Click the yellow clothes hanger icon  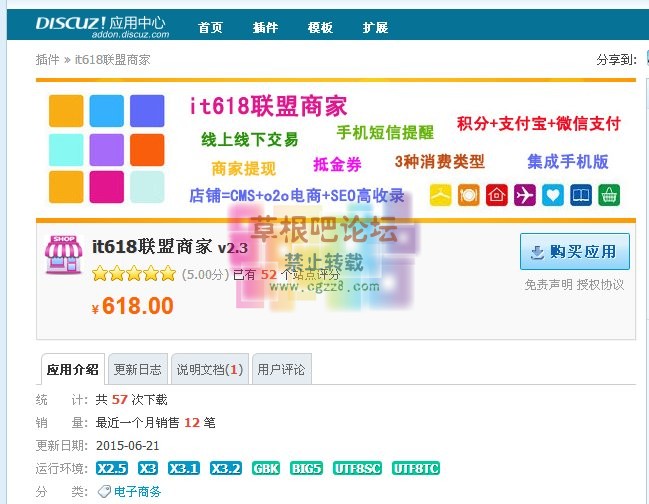(441, 195)
